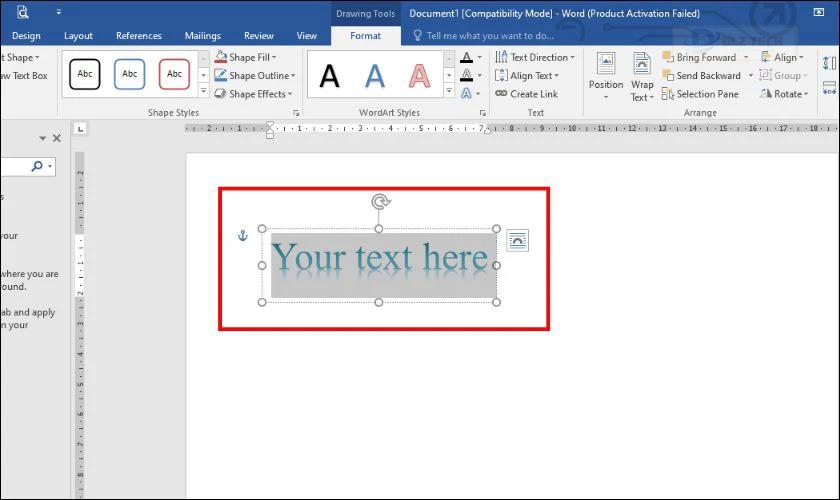Open the Bring Forward dropdown arrow
Viewport: 840px width, 500px height.
[x=746, y=57]
